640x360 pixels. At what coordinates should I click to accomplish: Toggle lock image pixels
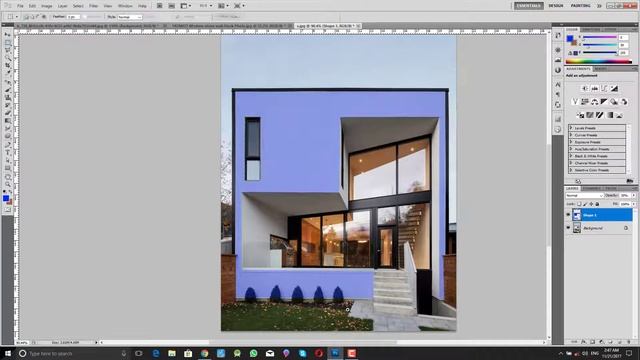[x=585, y=204]
